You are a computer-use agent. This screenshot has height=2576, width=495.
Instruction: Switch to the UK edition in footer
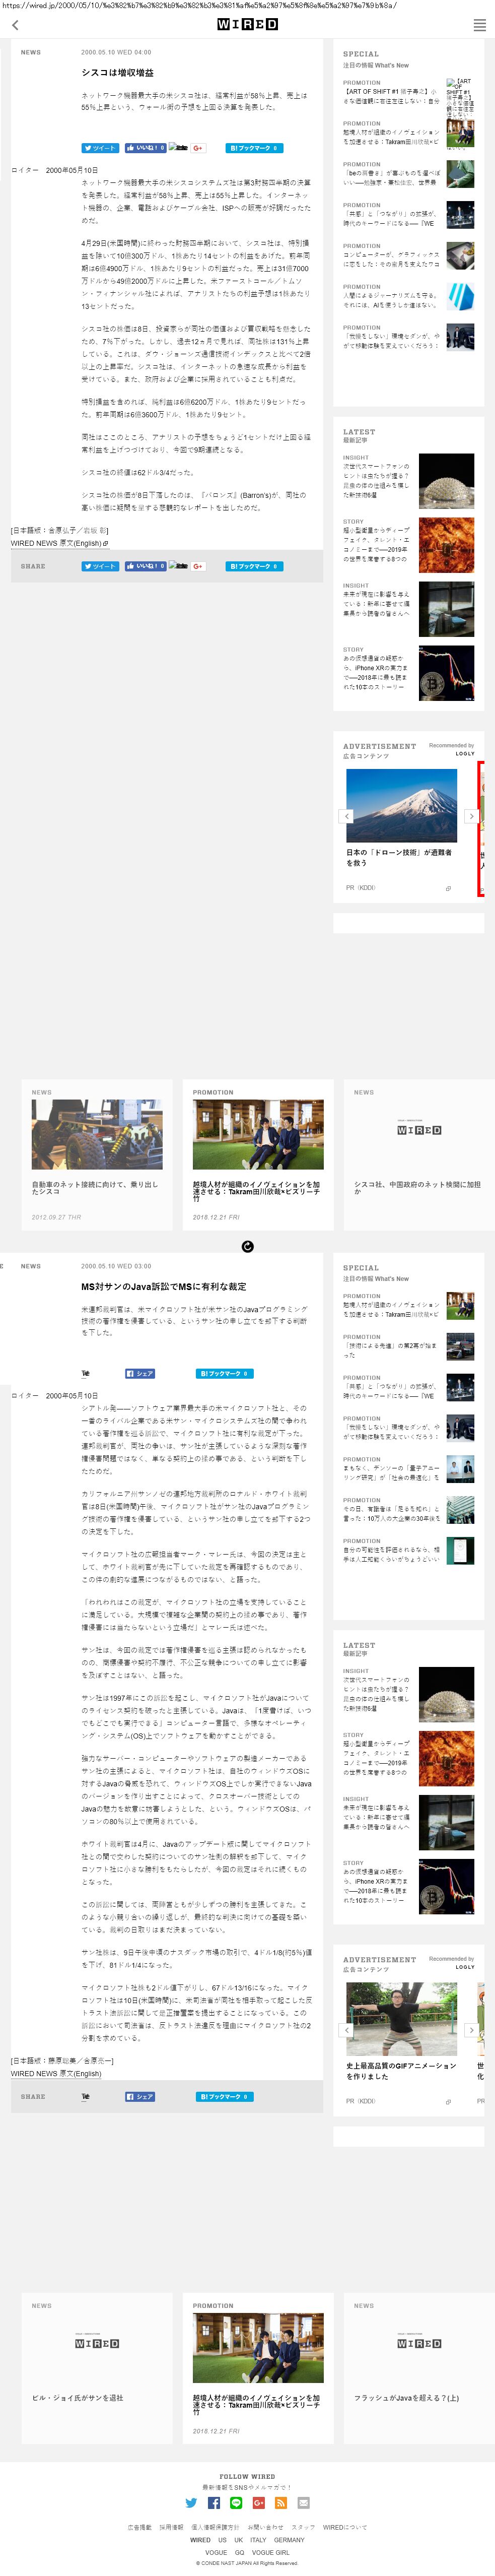(238, 2540)
